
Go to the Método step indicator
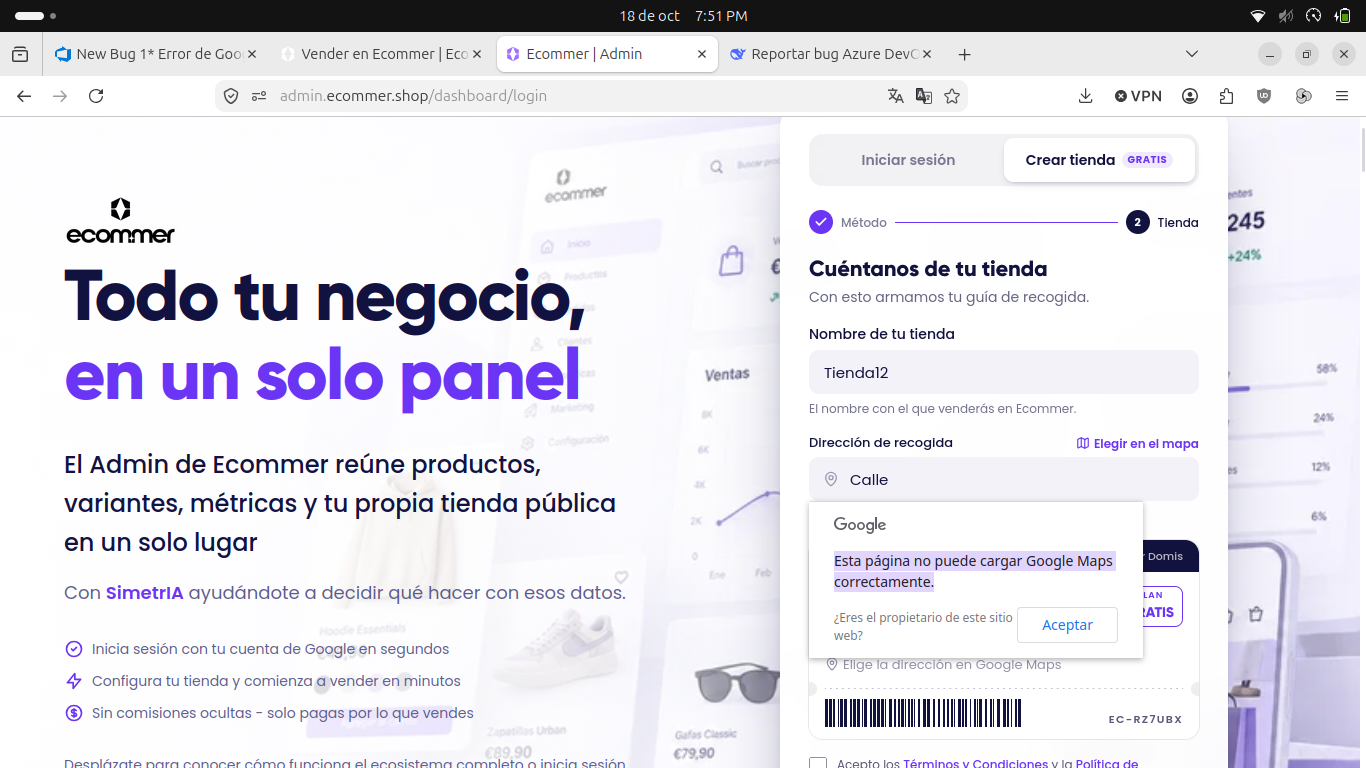[x=849, y=222]
